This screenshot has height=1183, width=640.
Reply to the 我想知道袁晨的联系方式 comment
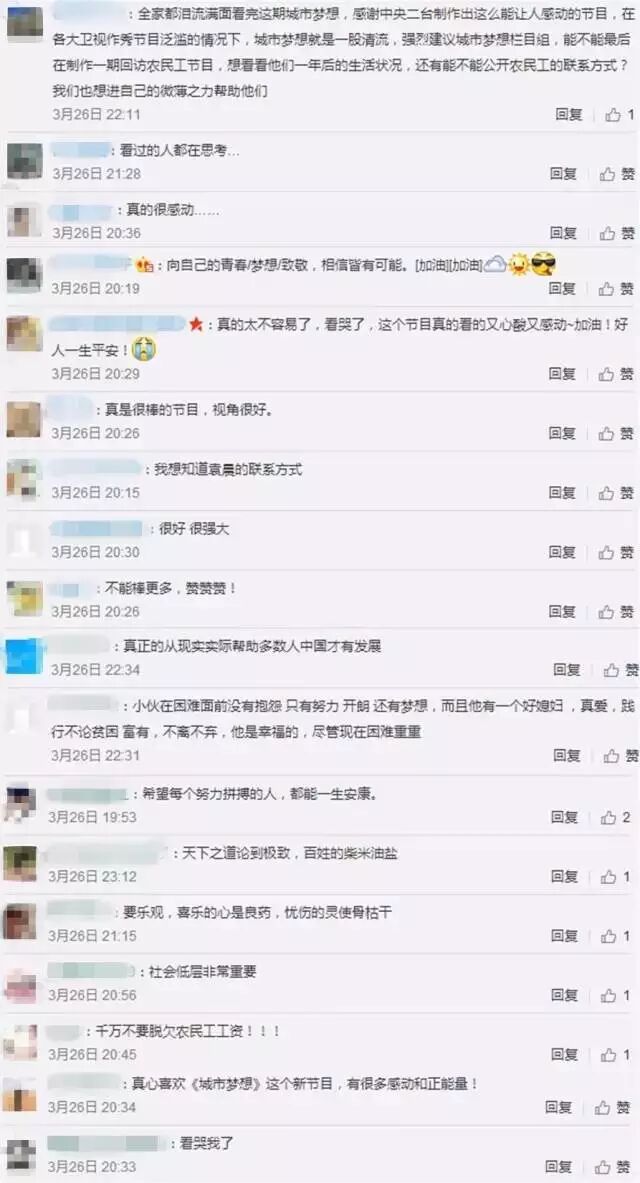click(x=562, y=493)
